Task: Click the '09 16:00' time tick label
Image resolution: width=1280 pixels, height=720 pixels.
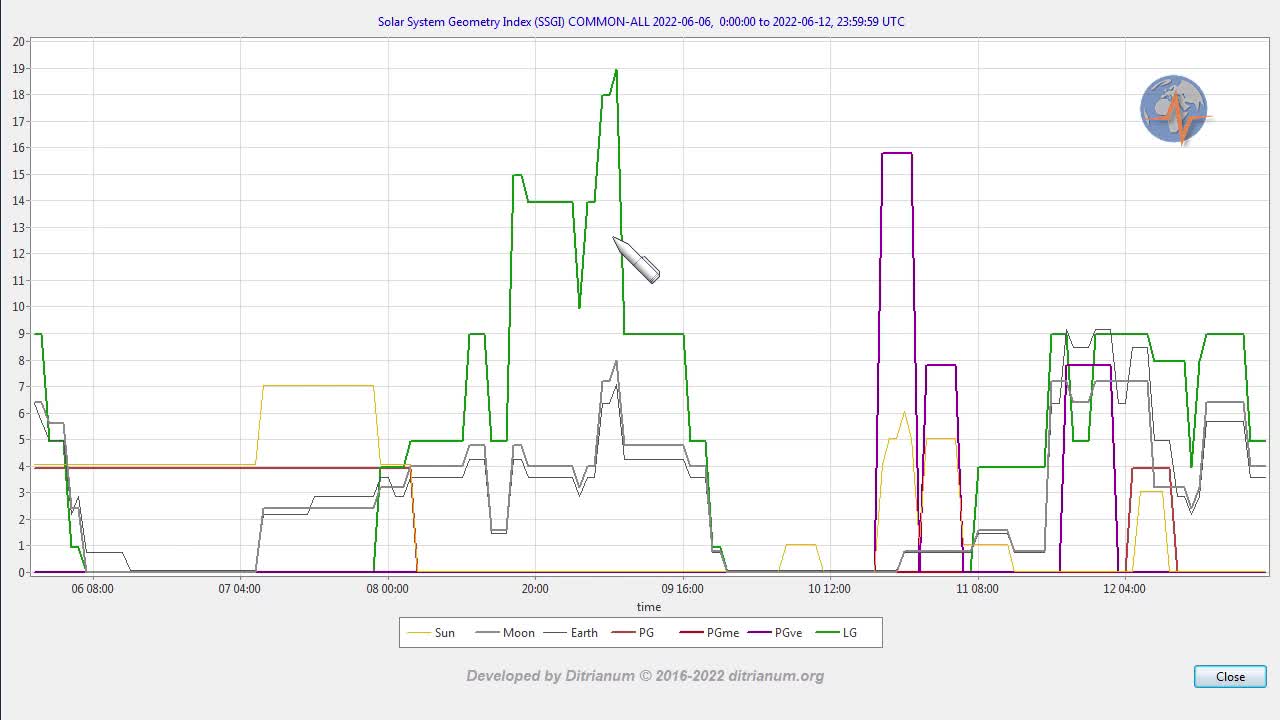Action: point(682,589)
